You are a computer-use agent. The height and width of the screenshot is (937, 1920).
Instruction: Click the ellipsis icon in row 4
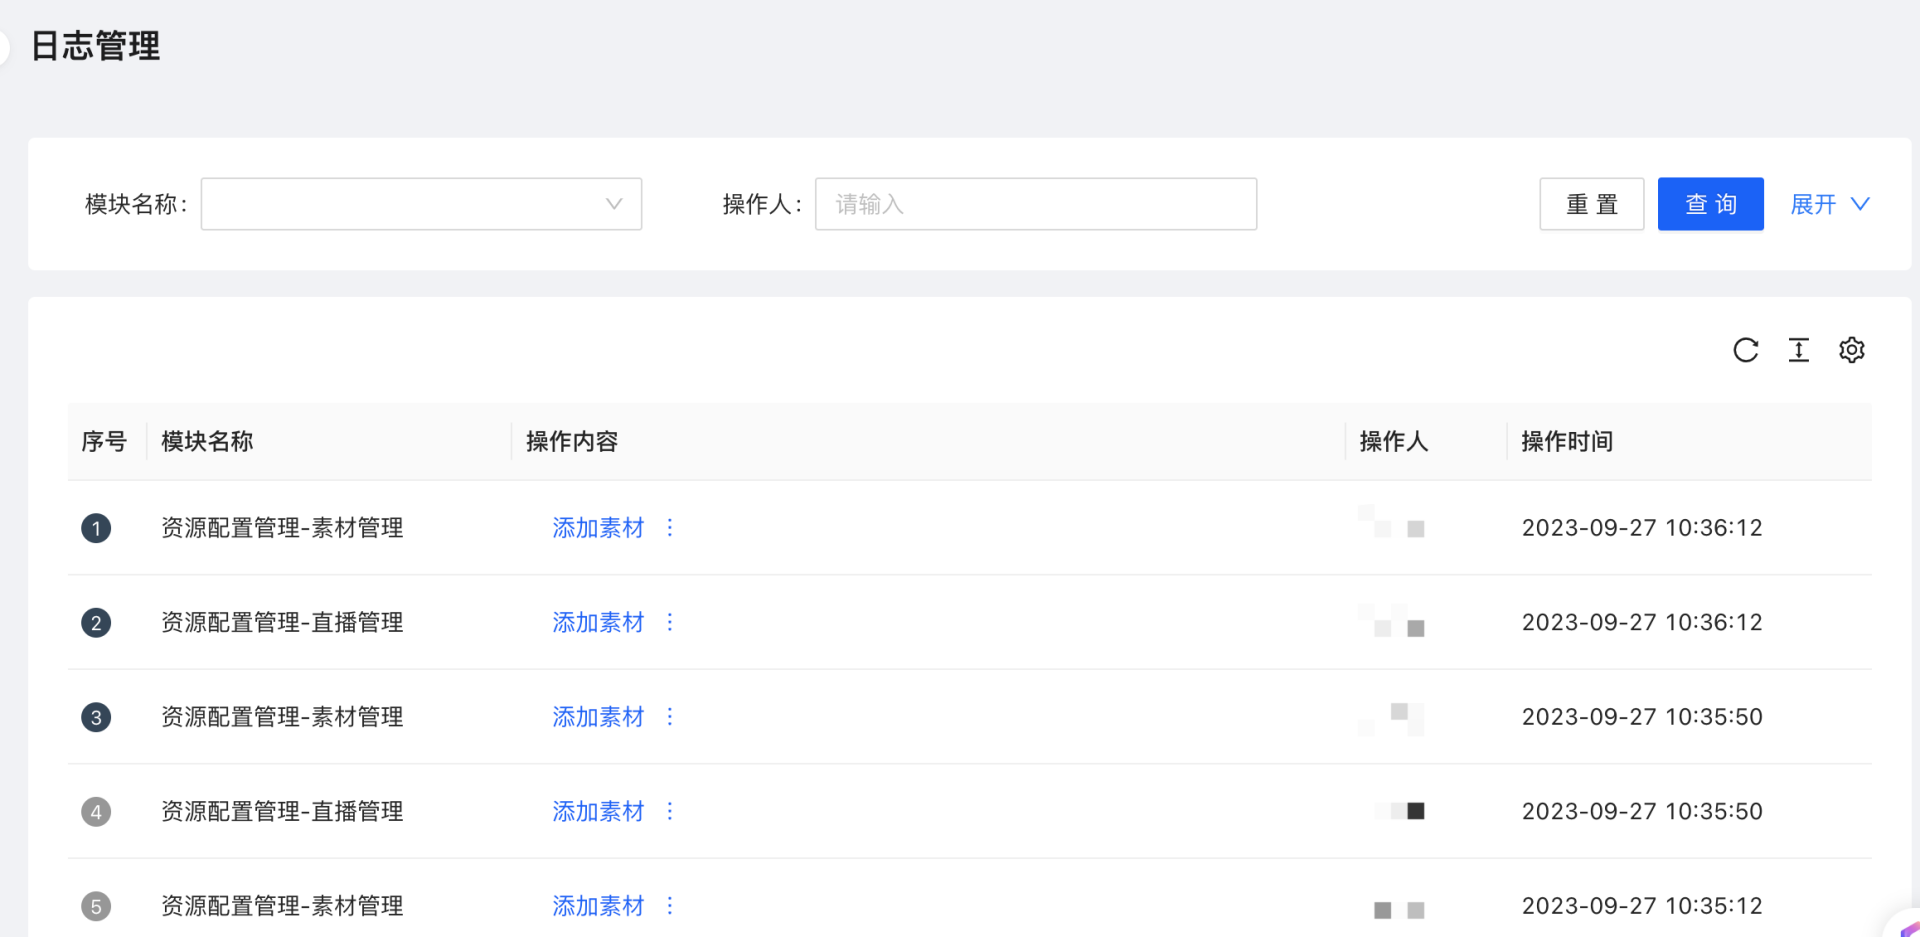pos(670,811)
